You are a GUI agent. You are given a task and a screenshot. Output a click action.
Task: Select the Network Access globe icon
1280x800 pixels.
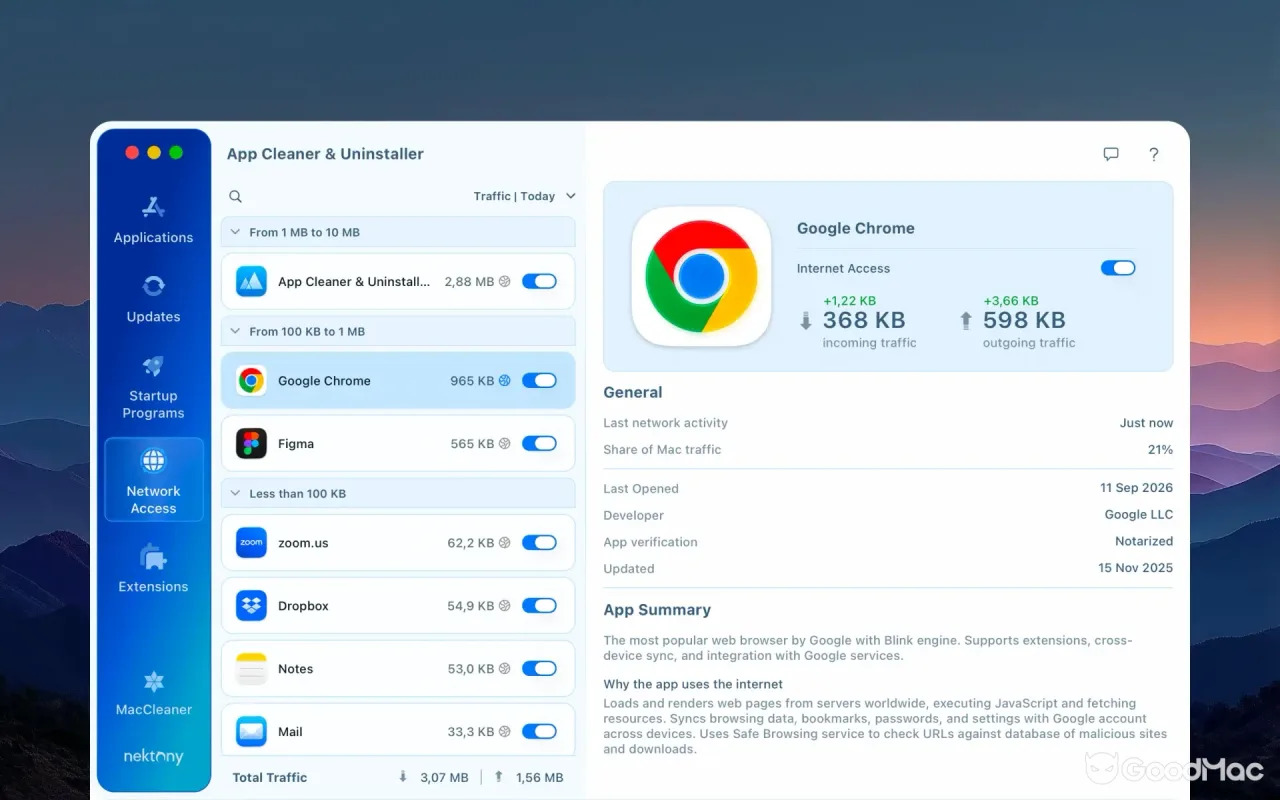pos(153,460)
